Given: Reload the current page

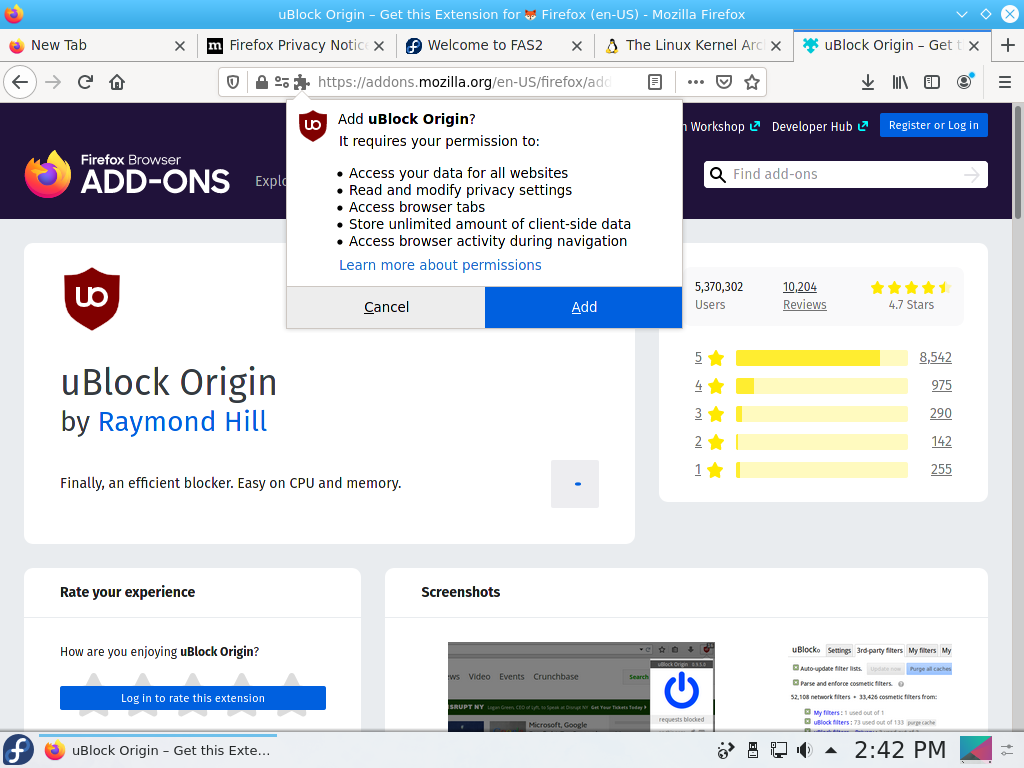Looking at the screenshot, I should pyautogui.click(x=85, y=82).
